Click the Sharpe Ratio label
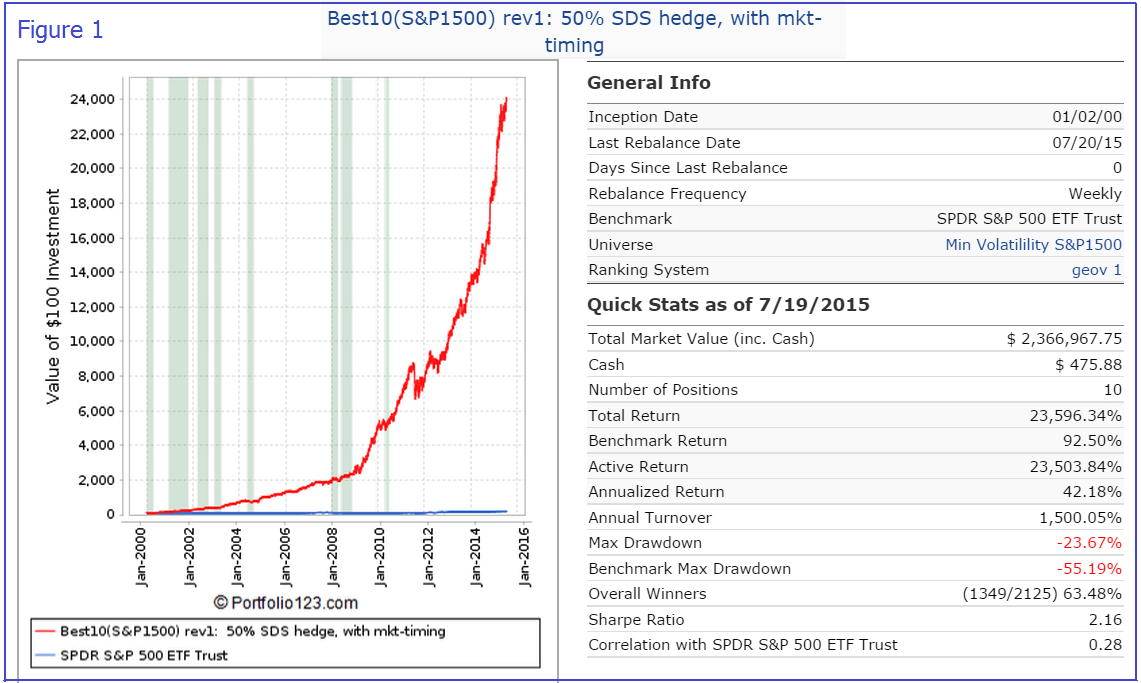 coord(636,620)
